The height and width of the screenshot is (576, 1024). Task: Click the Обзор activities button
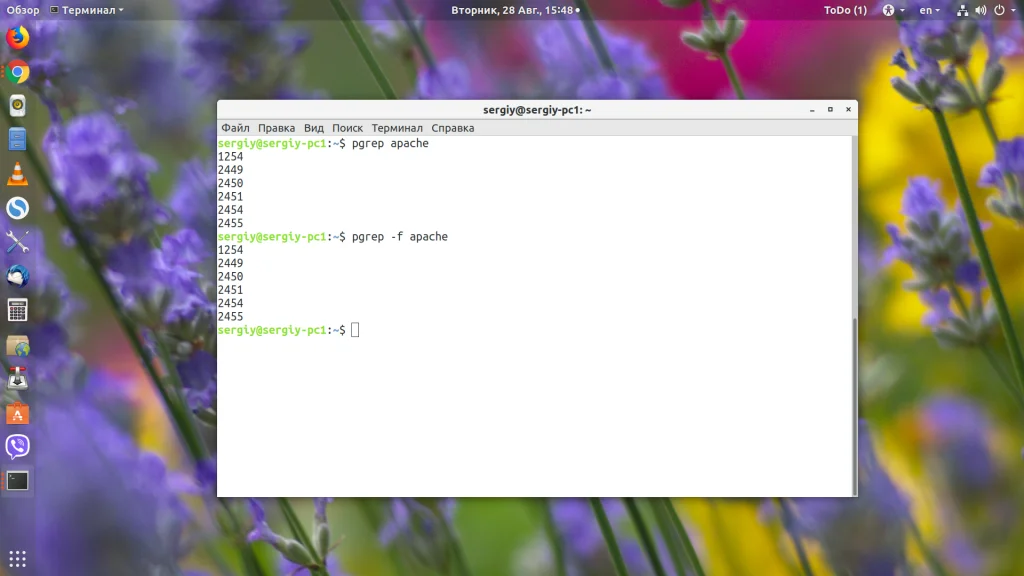(23, 10)
